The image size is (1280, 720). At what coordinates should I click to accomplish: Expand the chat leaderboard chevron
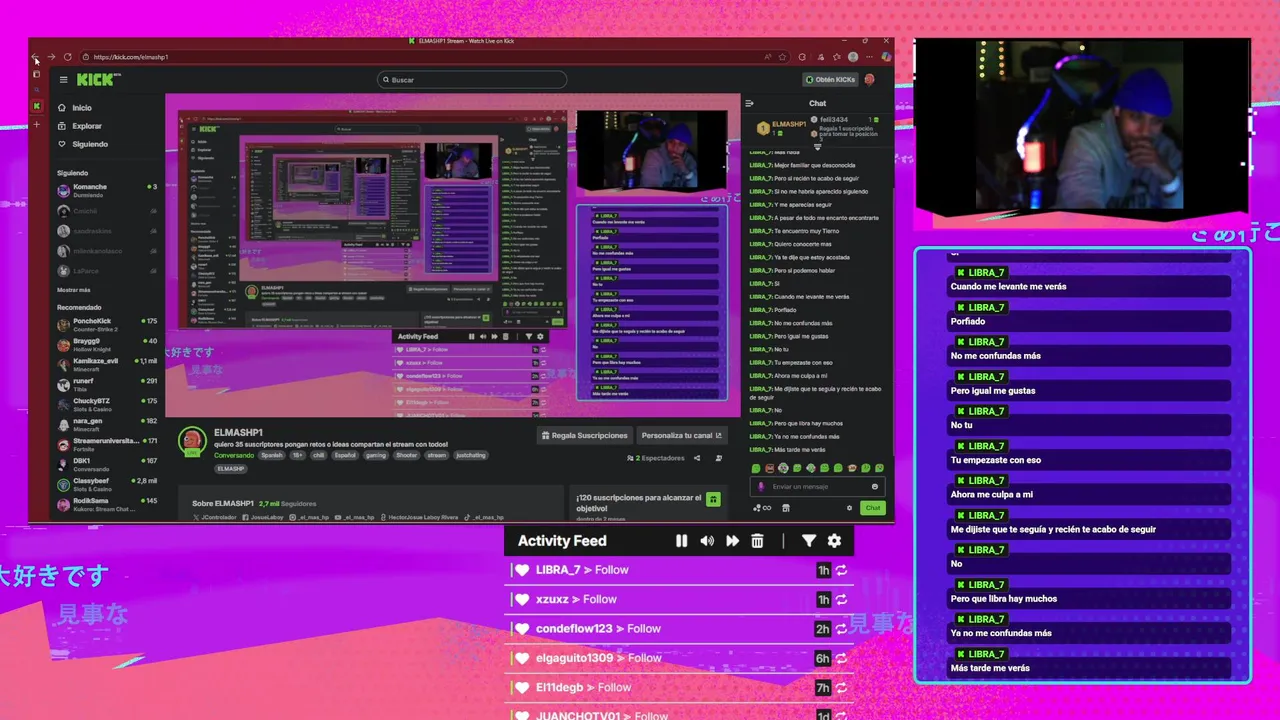[817, 146]
